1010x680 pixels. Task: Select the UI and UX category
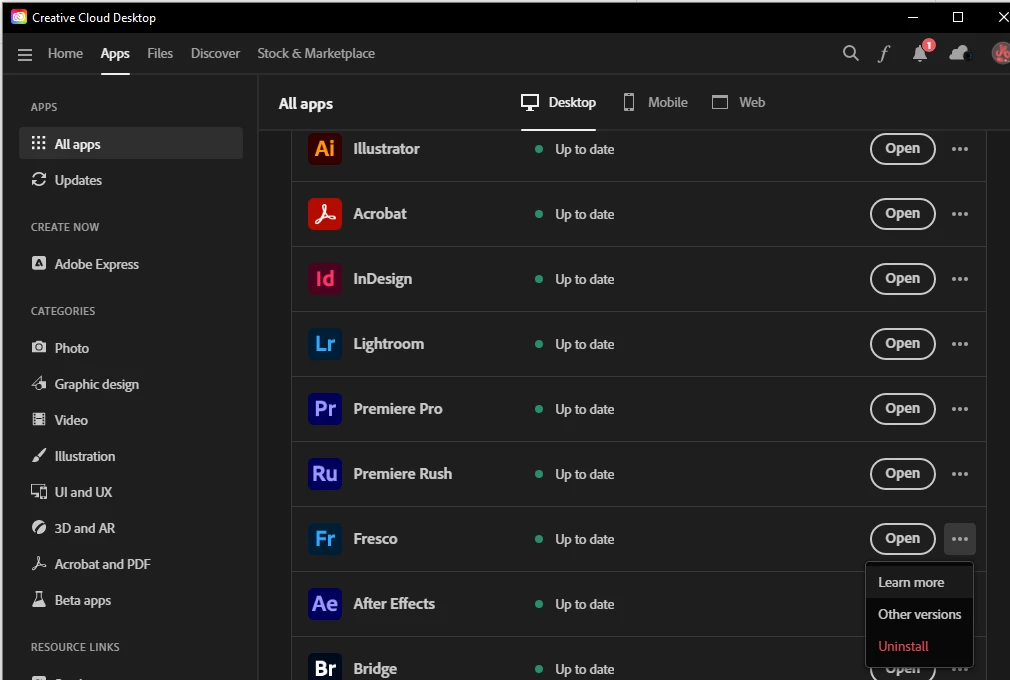(x=71, y=492)
